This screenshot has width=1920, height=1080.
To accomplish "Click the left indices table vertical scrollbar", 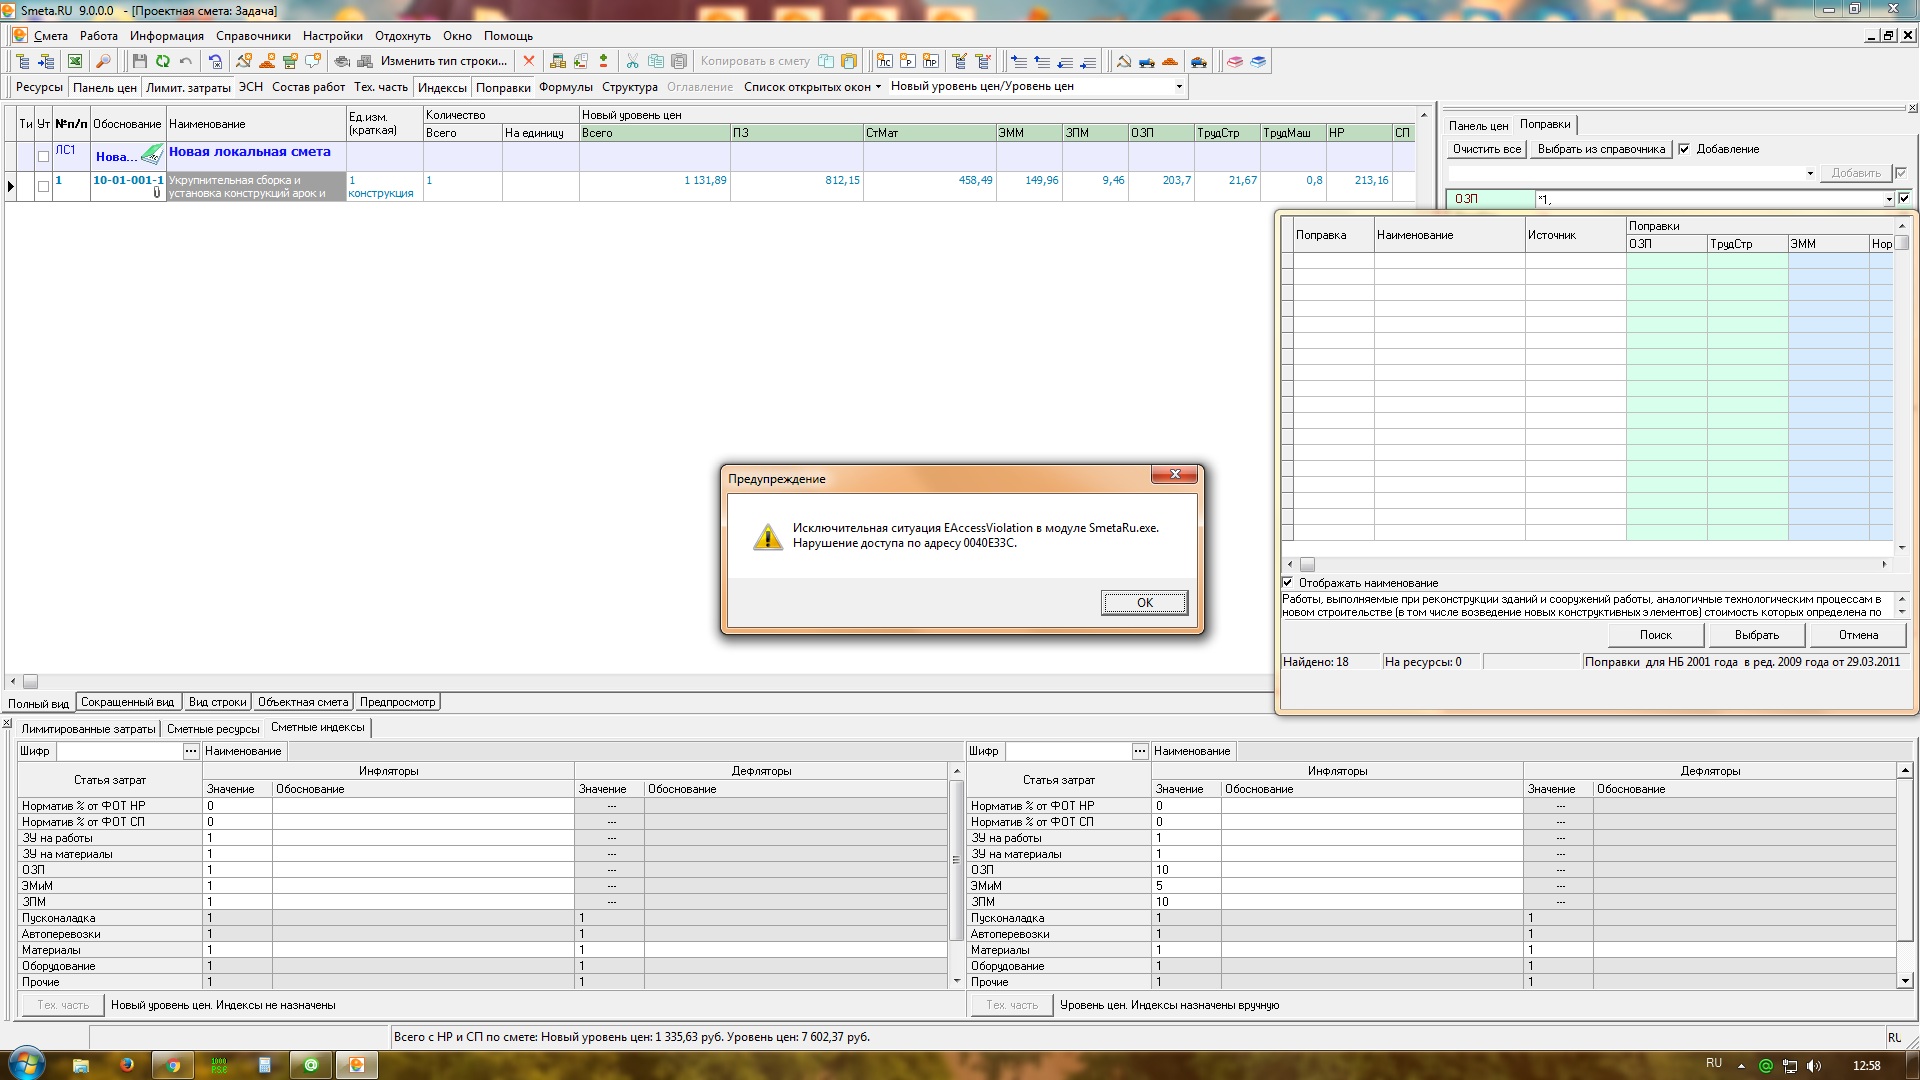I will pyautogui.click(x=956, y=875).
